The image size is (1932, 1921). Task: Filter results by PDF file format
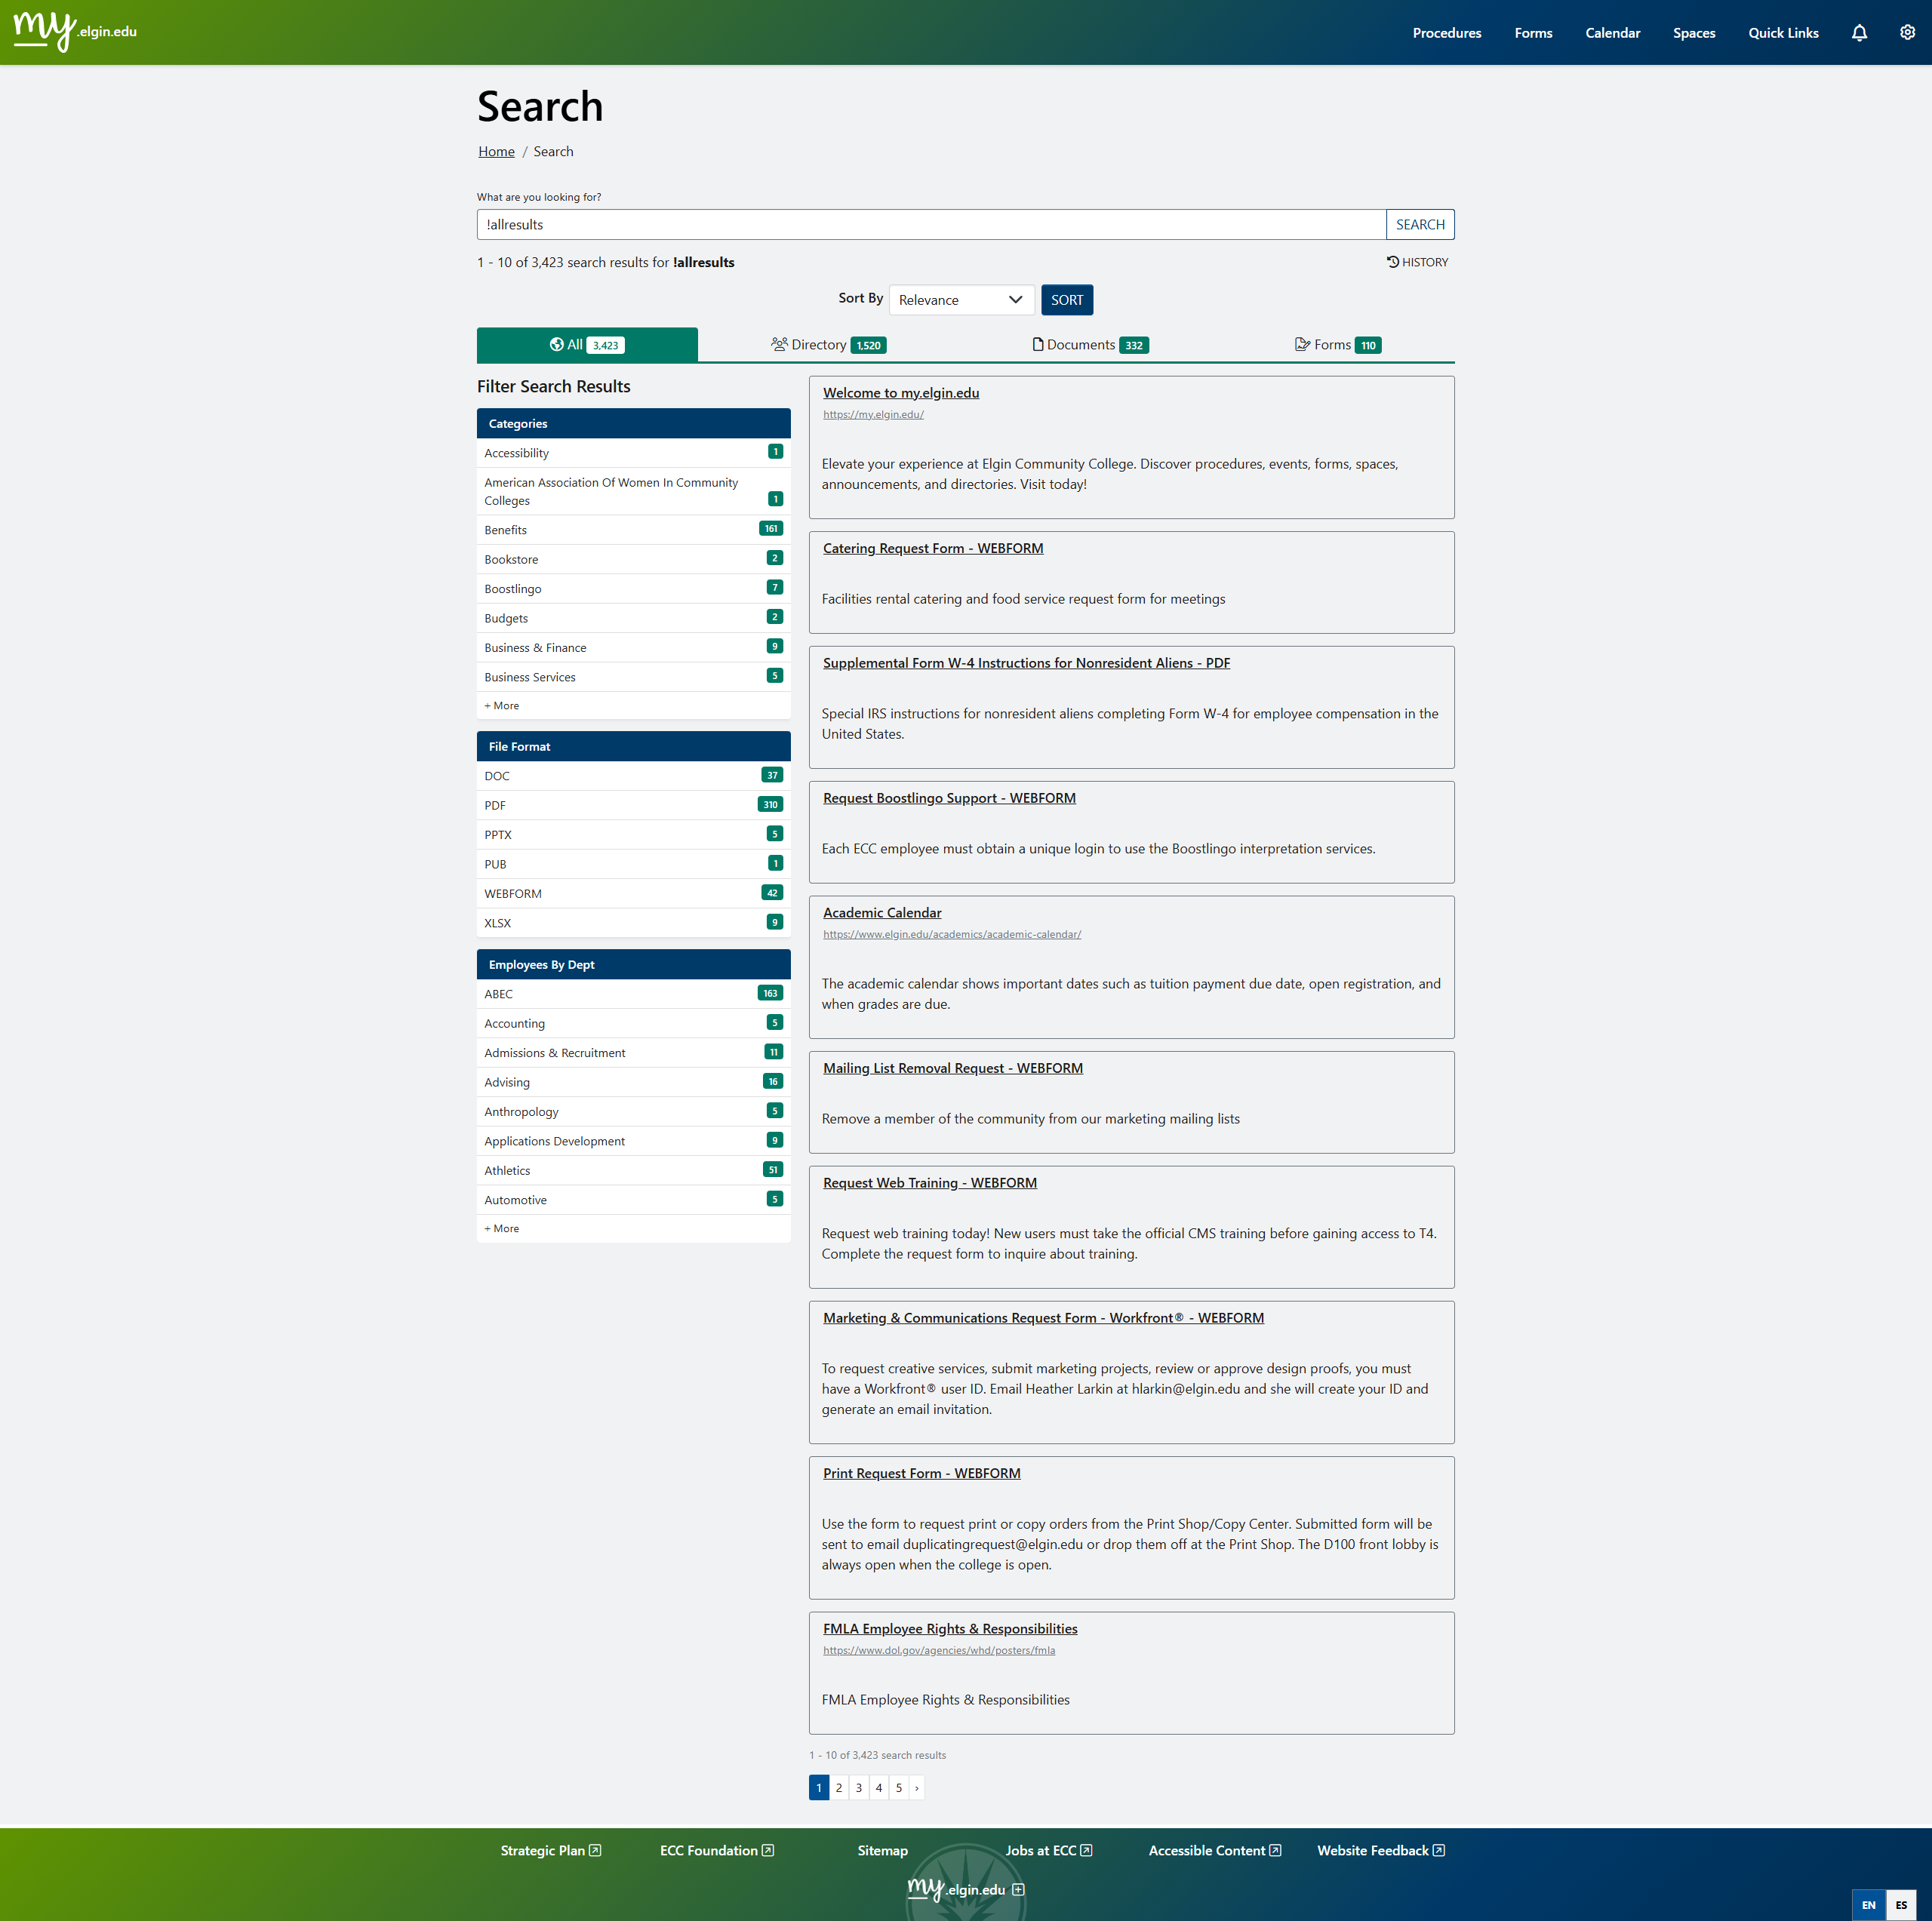tap(495, 805)
